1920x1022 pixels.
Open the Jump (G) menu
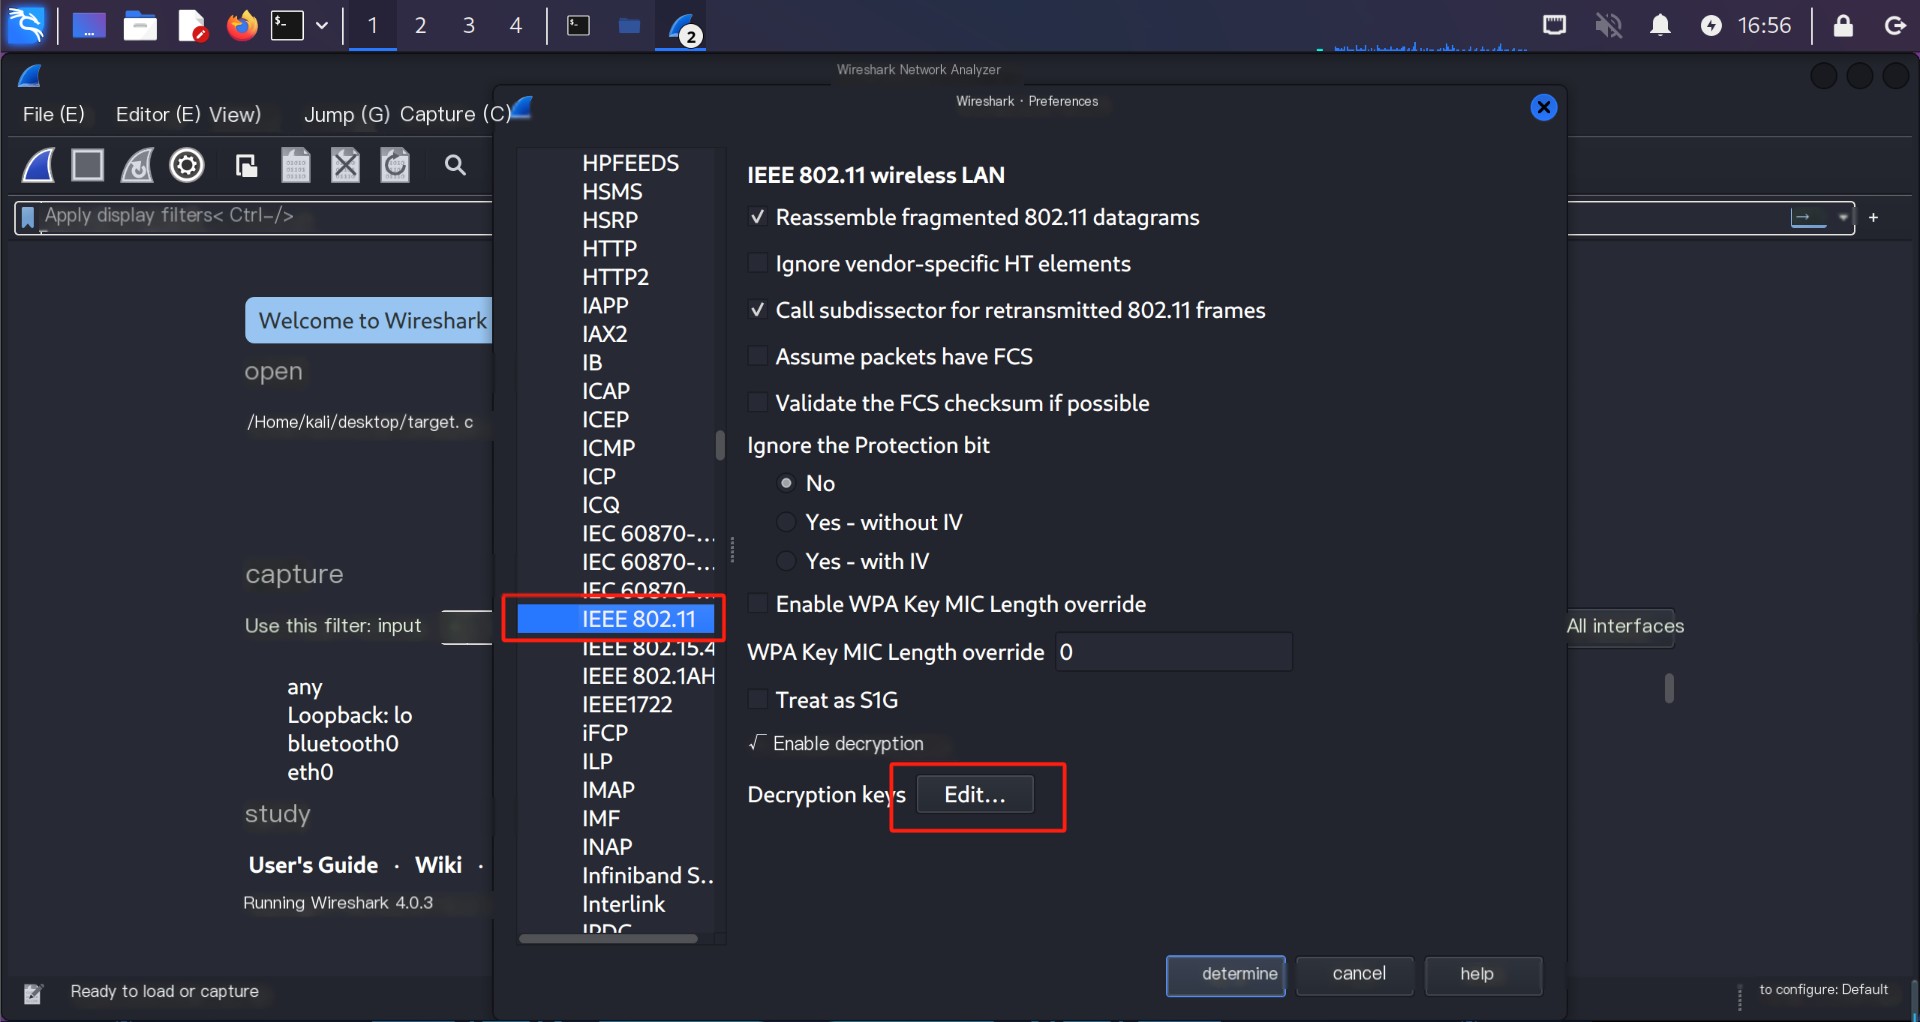pyautogui.click(x=347, y=114)
